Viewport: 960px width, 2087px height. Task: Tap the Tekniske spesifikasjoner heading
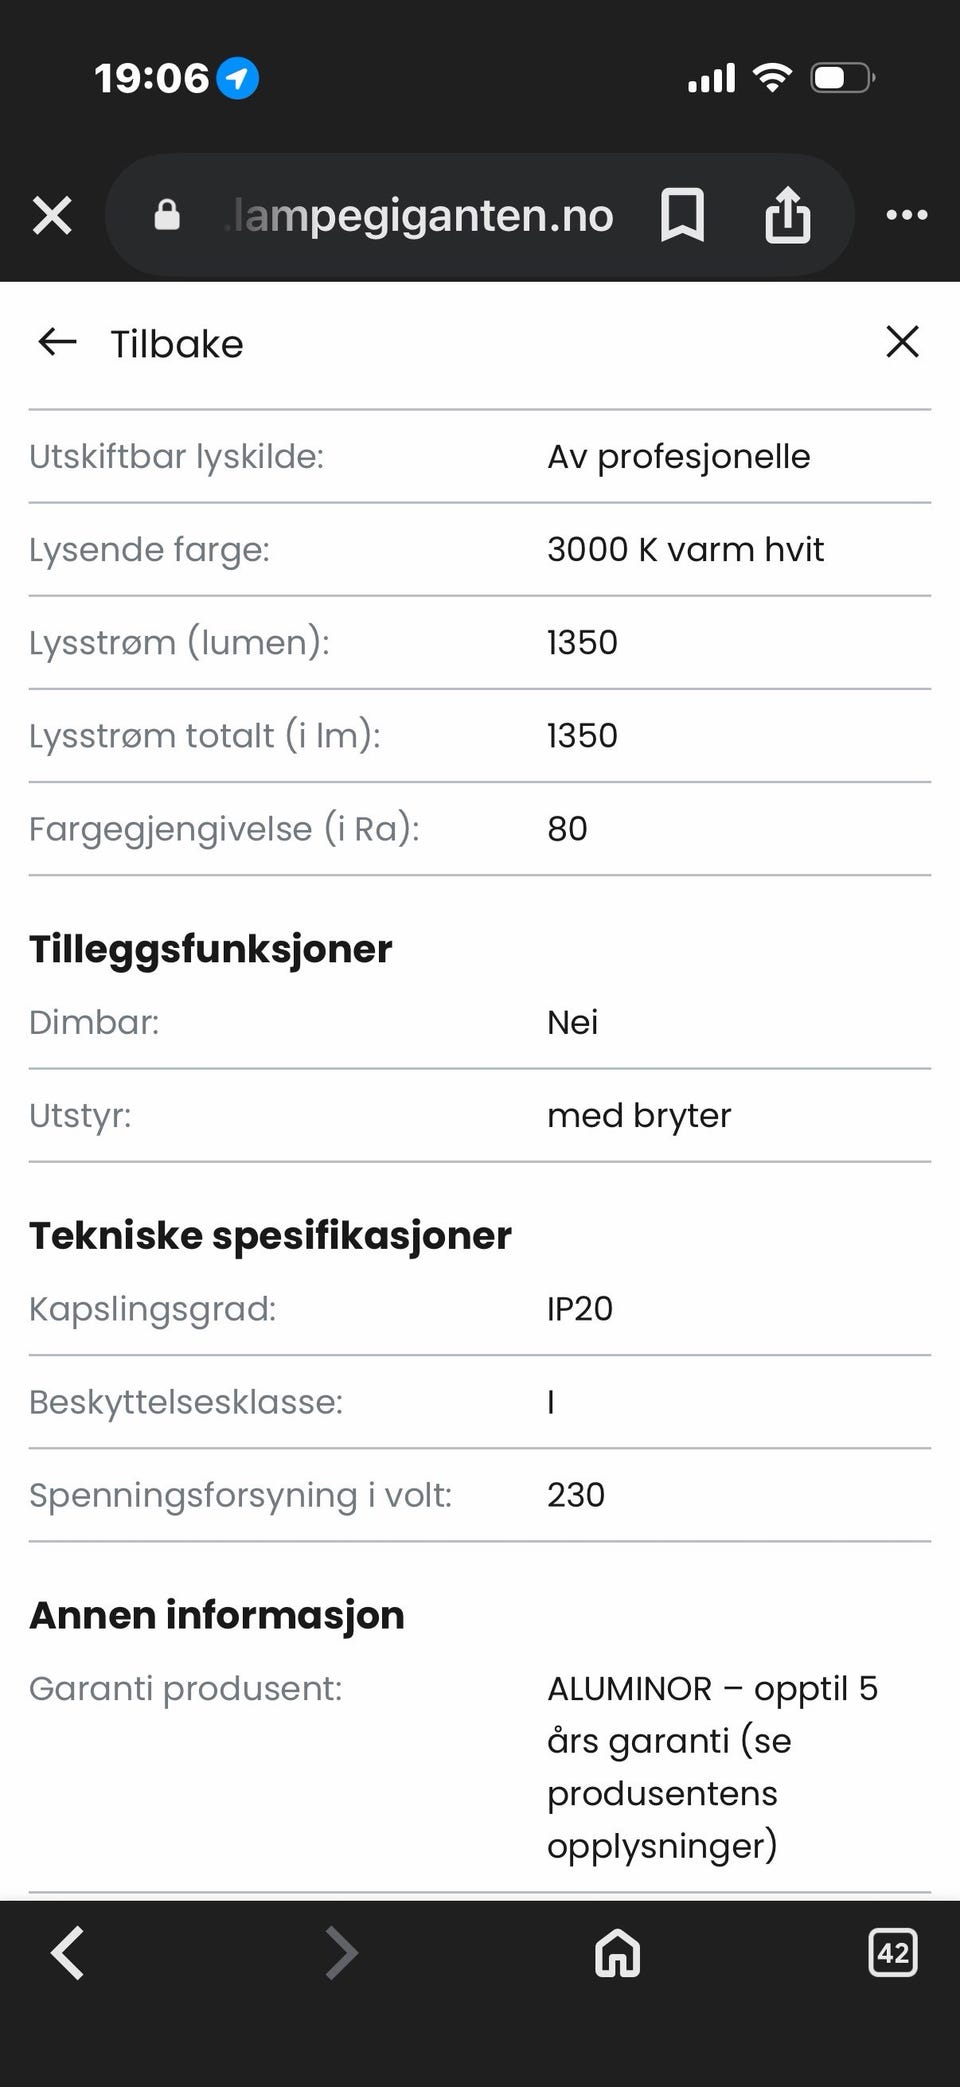point(270,1236)
